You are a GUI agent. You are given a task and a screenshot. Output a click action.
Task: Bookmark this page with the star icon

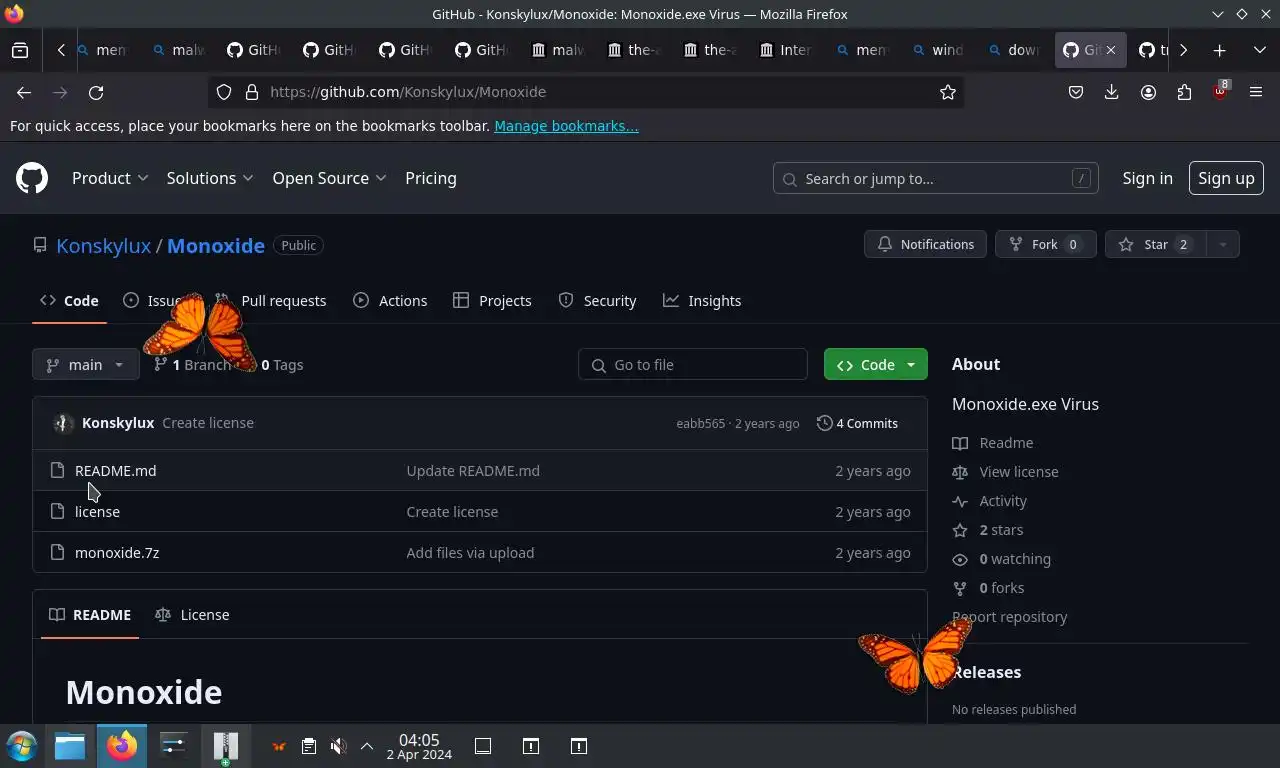[948, 92]
